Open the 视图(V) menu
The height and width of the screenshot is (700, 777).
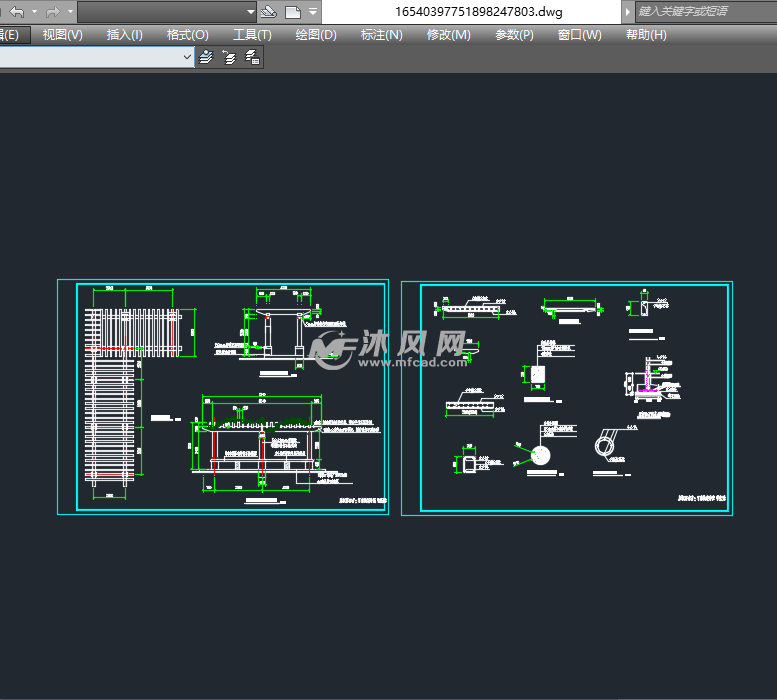63,35
